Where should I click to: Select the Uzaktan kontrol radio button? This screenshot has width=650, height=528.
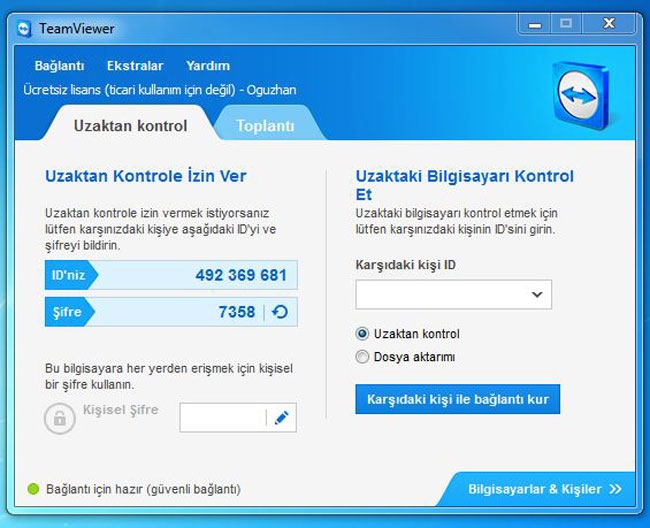362,334
